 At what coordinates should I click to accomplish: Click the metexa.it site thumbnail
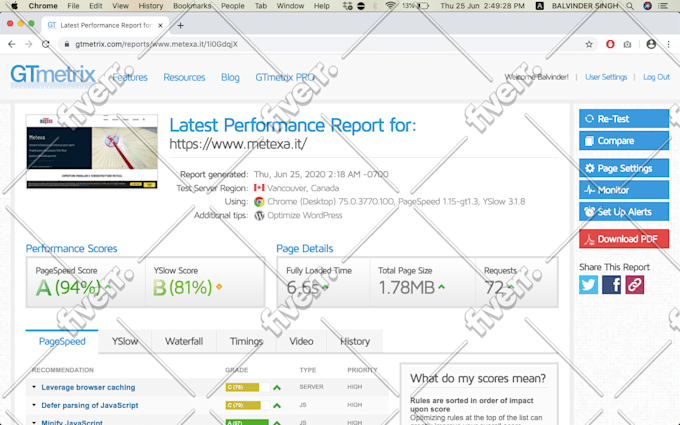click(x=92, y=152)
